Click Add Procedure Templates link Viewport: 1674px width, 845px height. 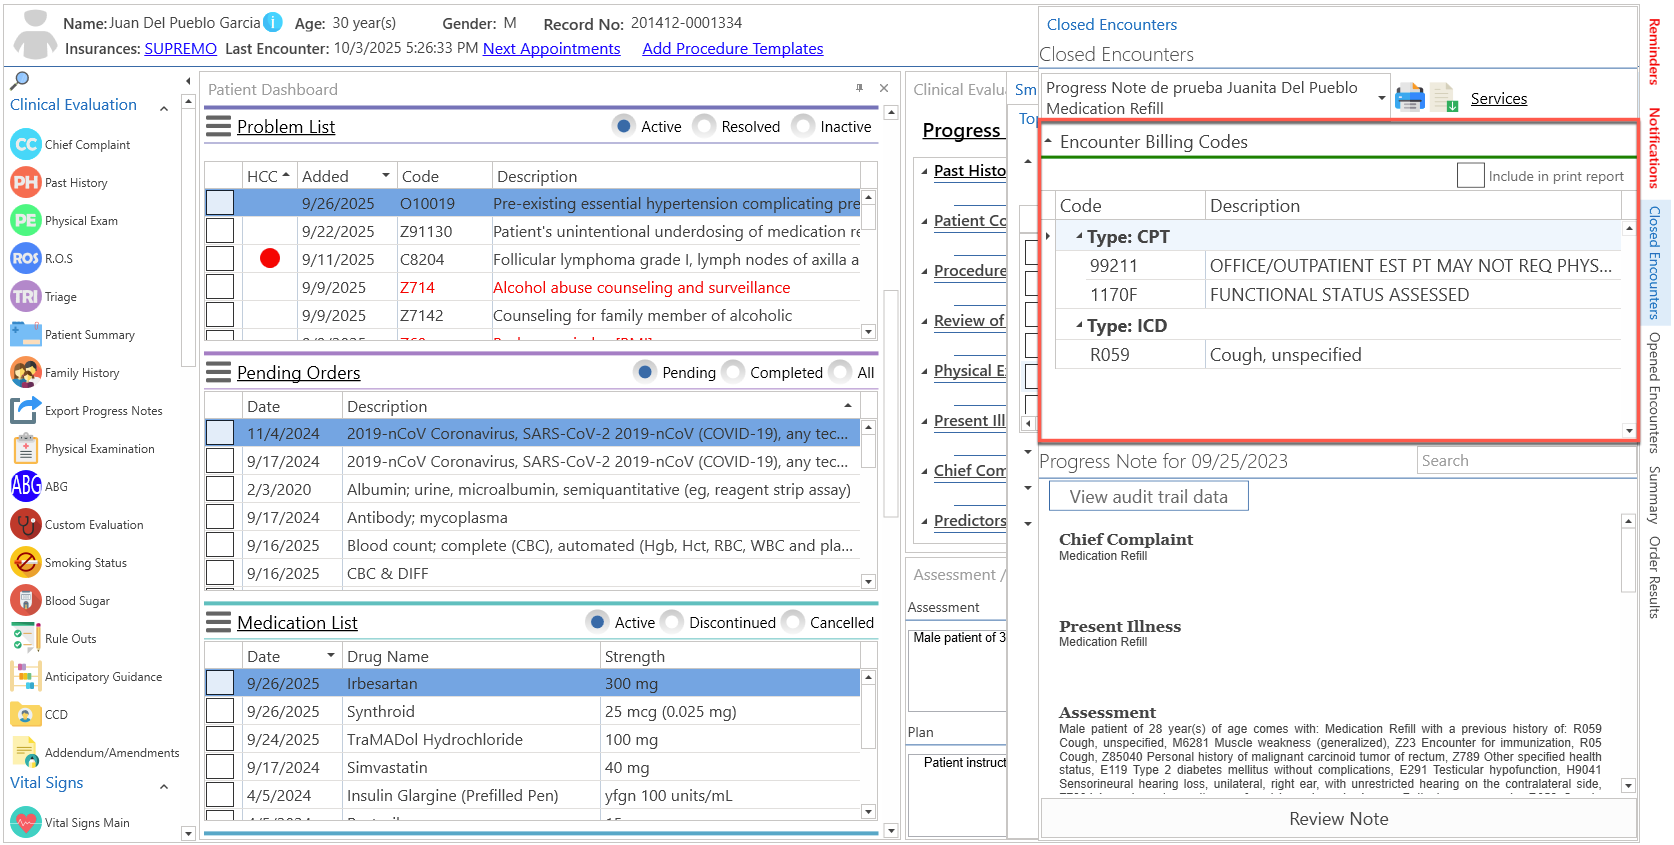[733, 48]
